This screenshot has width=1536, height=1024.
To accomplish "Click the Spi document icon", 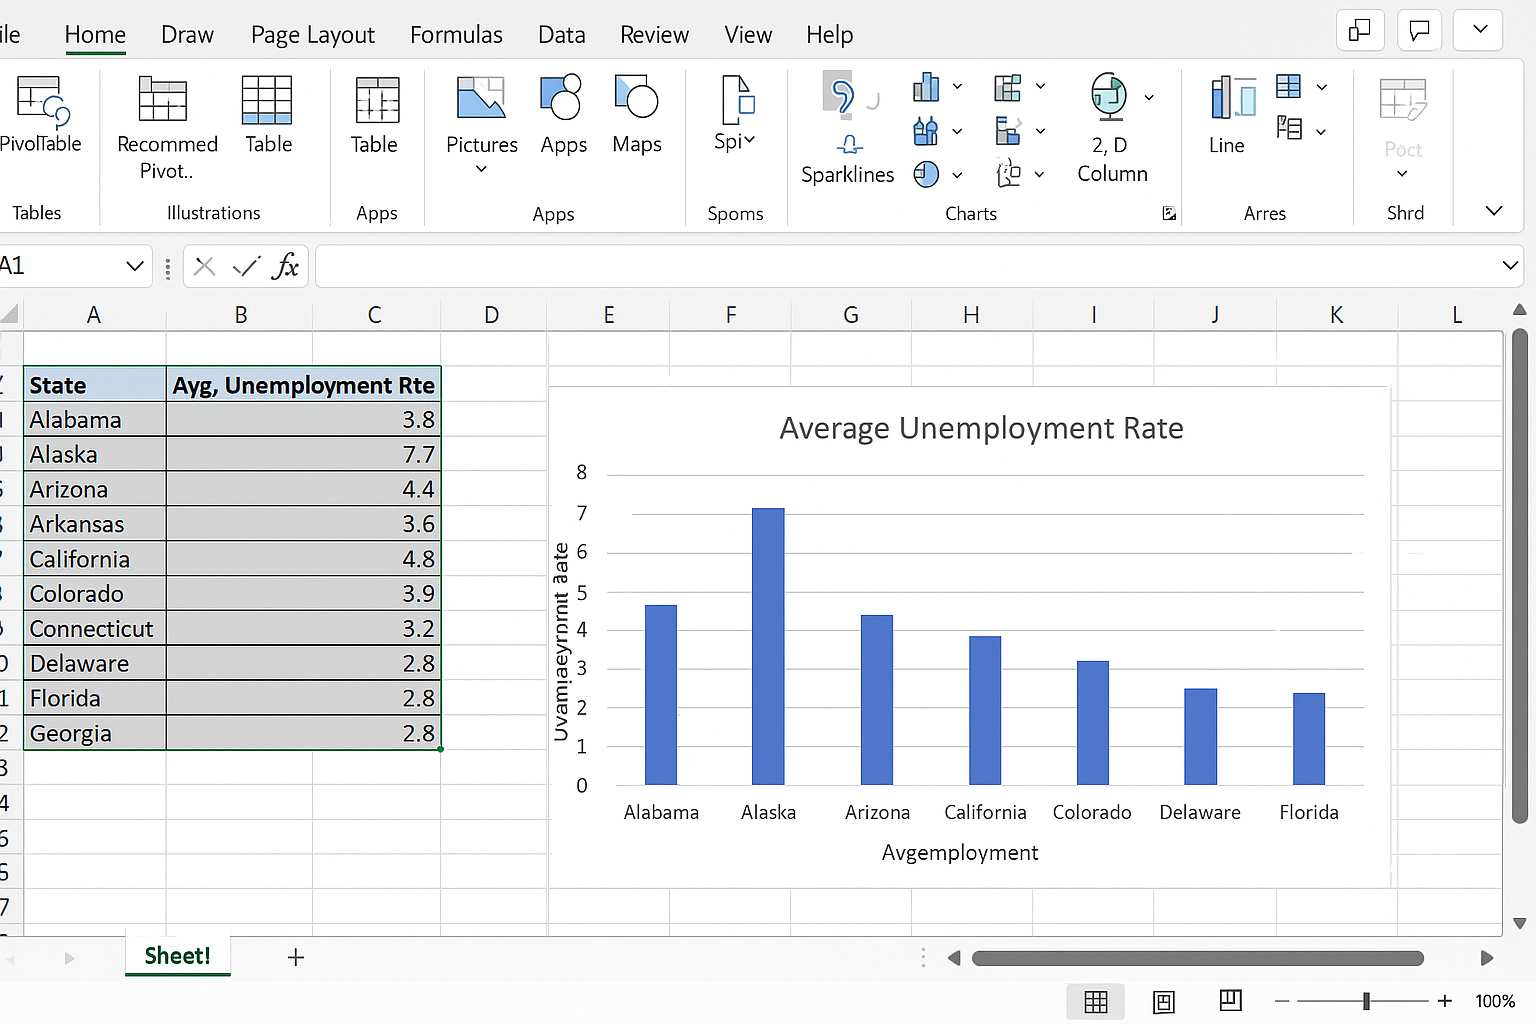I will [x=738, y=99].
